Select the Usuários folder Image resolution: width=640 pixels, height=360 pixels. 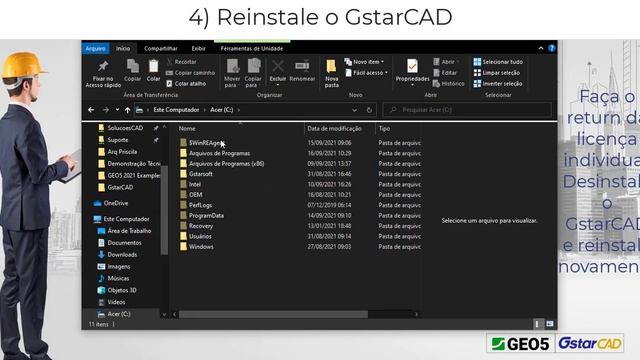click(x=200, y=236)
